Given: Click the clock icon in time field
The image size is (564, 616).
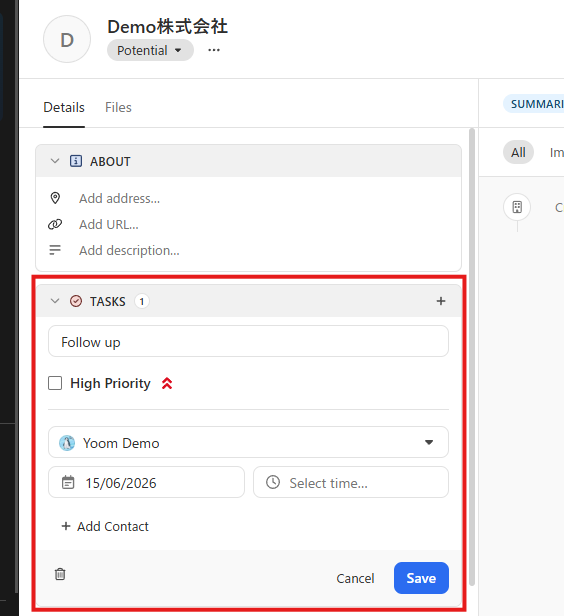Looking at the screenshot, I should click(x=273, y=482).
